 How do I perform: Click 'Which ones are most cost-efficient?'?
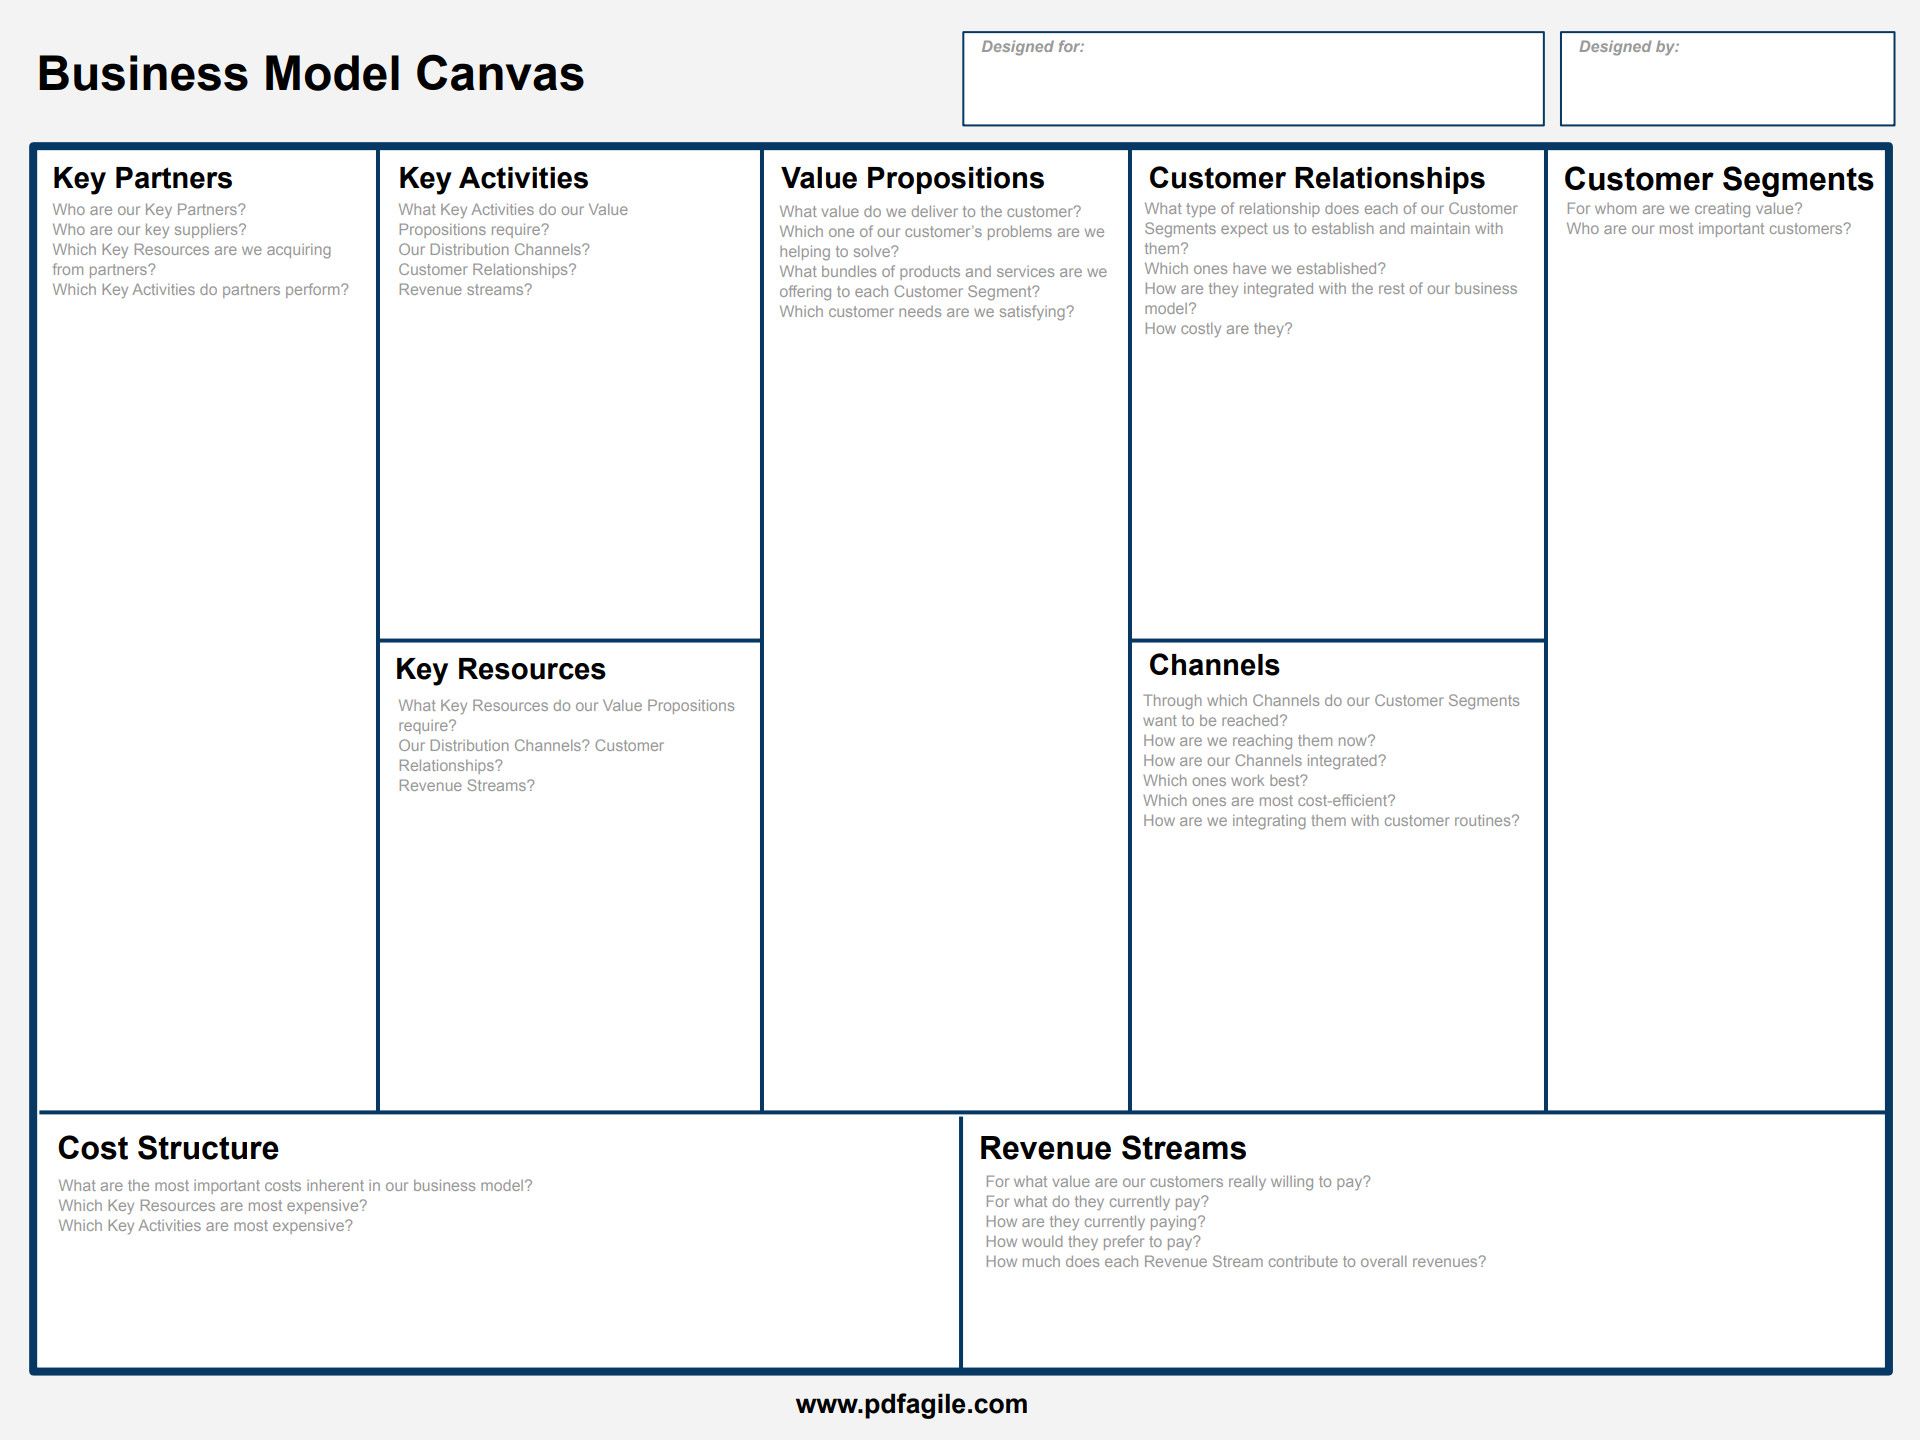pos(1269,801)
